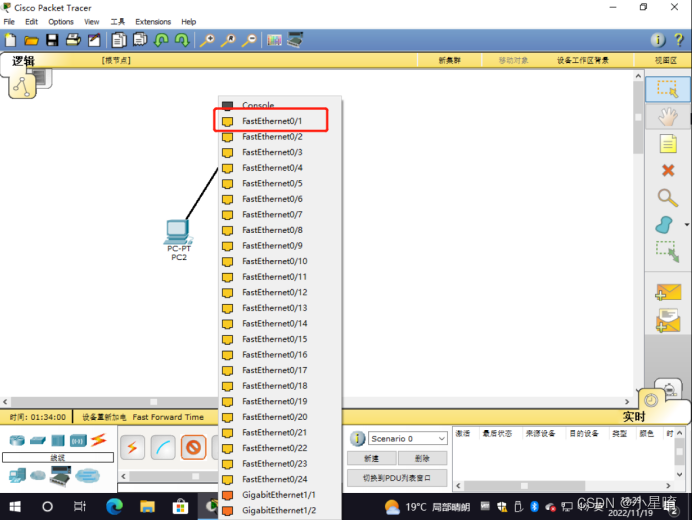Select Console port in the popup list
This screenshot has height=520, width=693.
pyautogui.click(x=280, y=105)
